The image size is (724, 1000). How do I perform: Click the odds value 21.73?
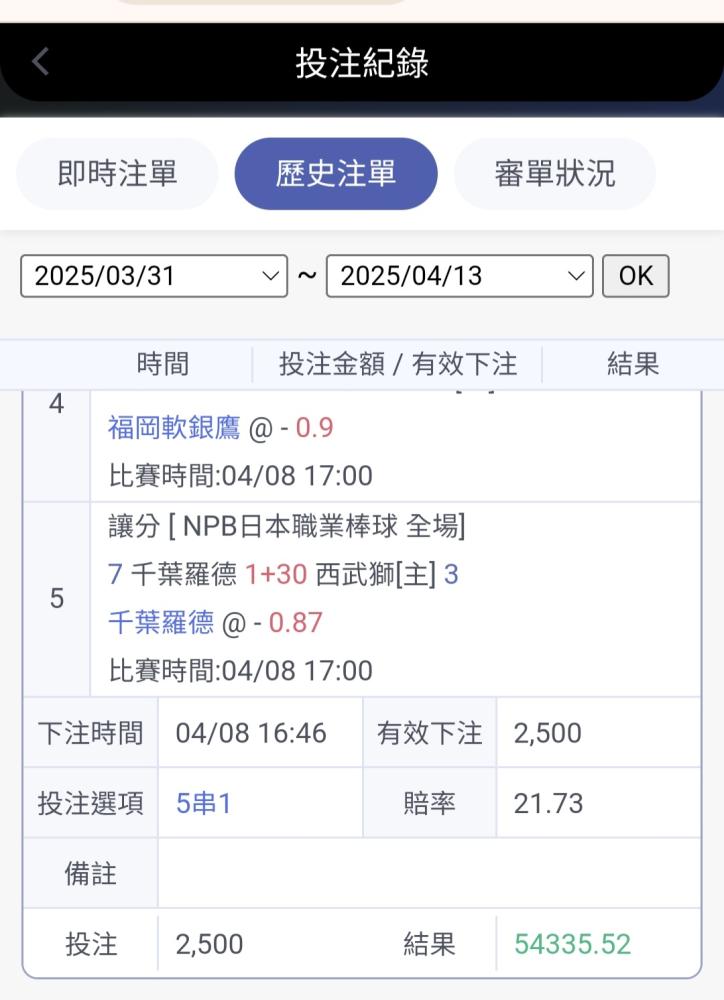tap(549, 804)
